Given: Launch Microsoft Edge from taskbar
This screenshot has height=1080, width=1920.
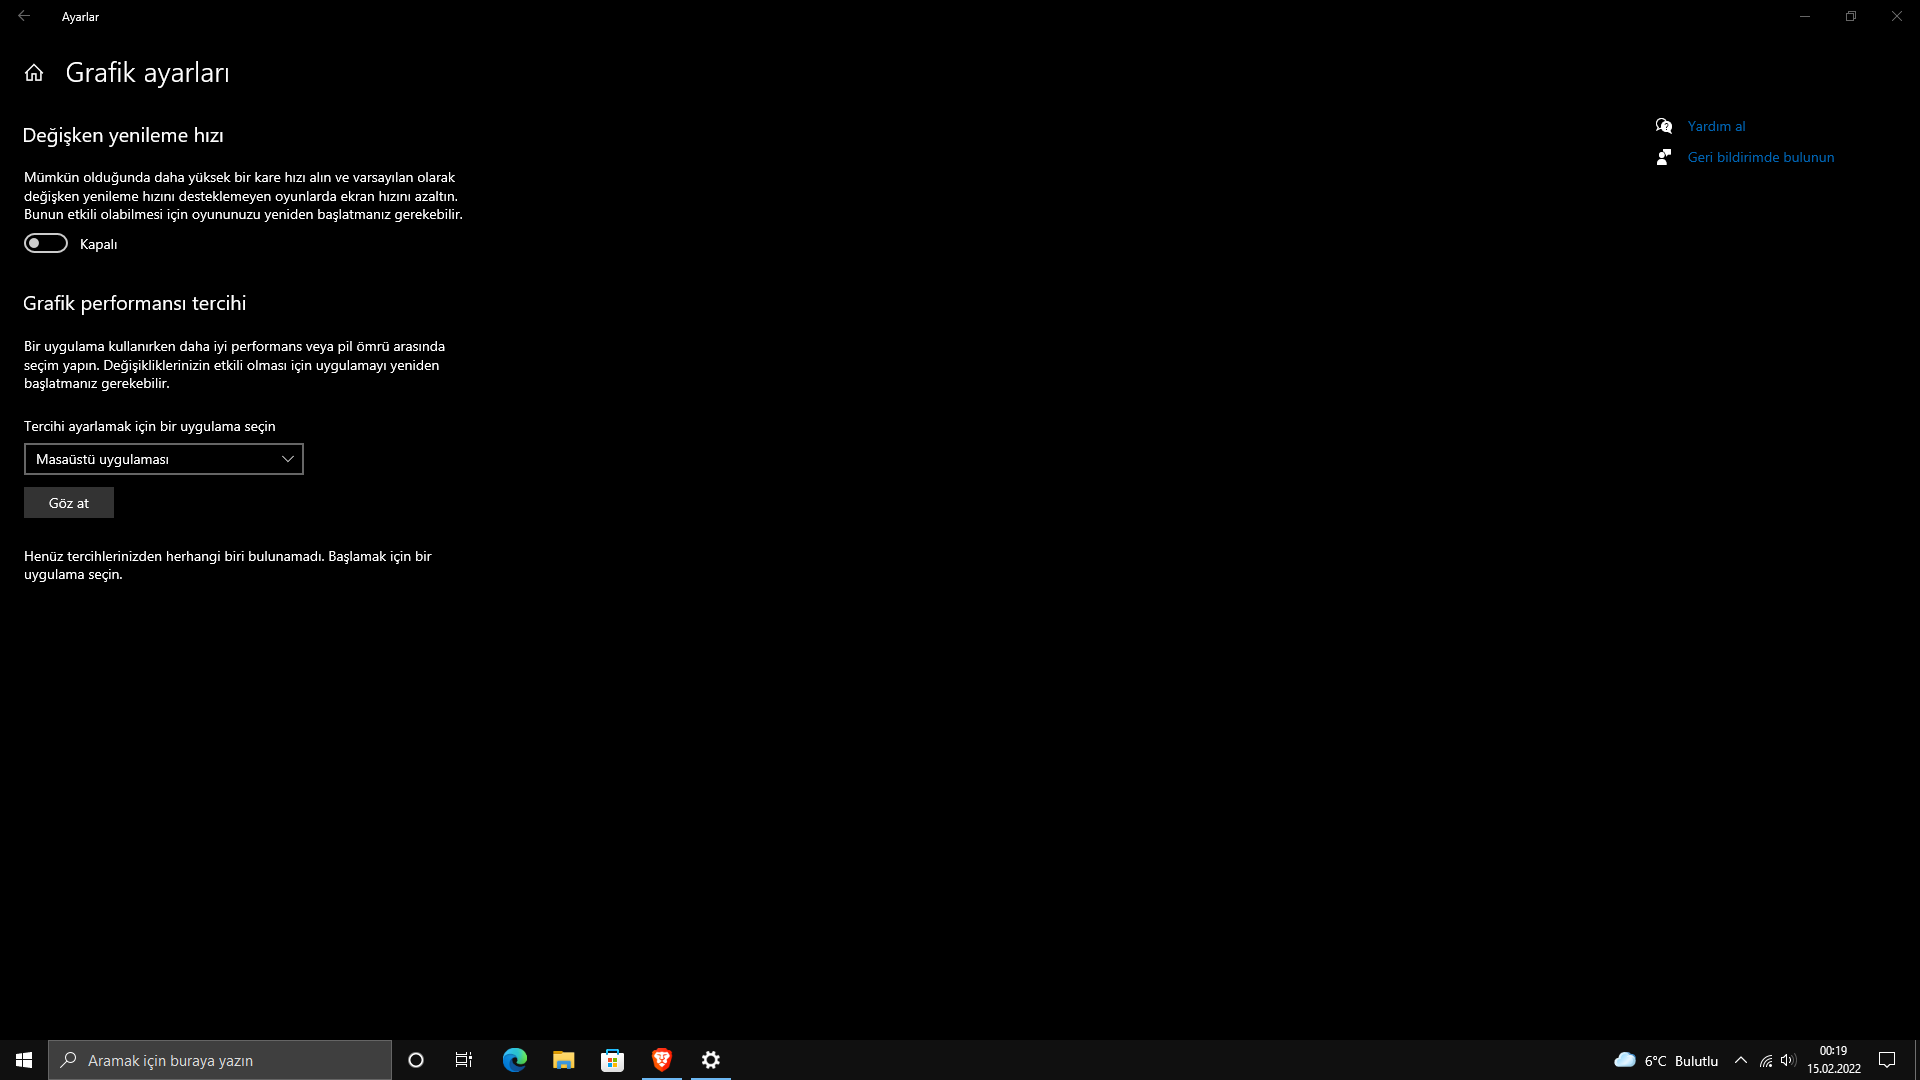Looking at the screenshot, I should click(x=514, y=1060).
